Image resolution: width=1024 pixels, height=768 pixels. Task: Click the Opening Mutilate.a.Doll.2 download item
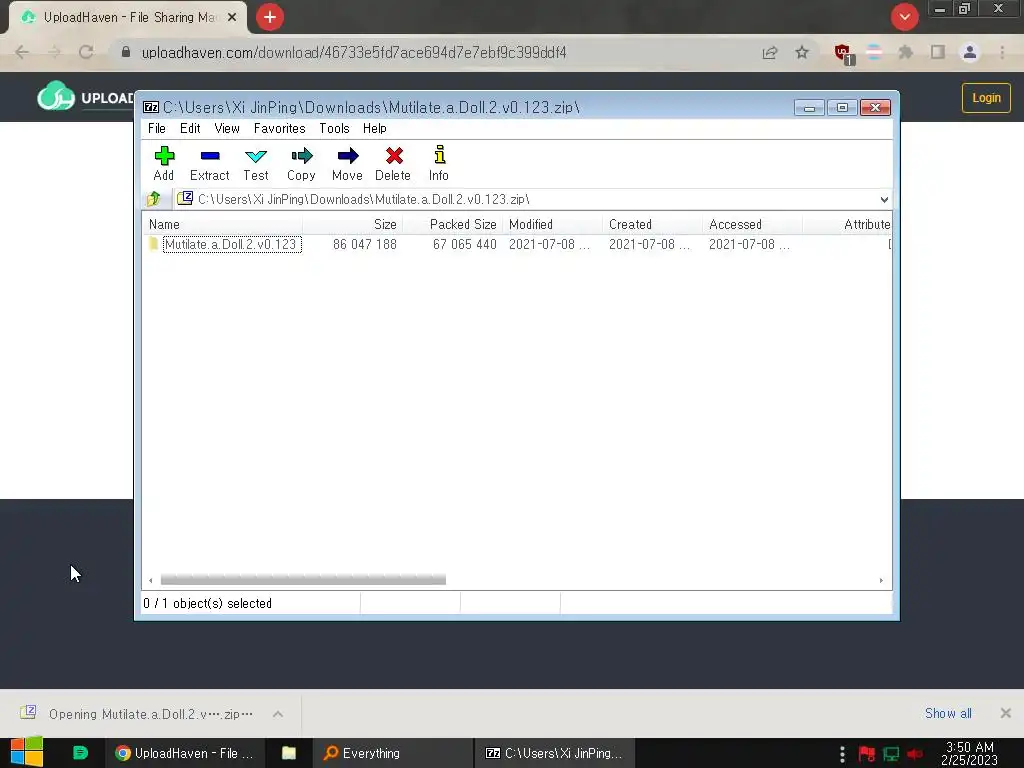pyautogui.click(x=137, y=714)
